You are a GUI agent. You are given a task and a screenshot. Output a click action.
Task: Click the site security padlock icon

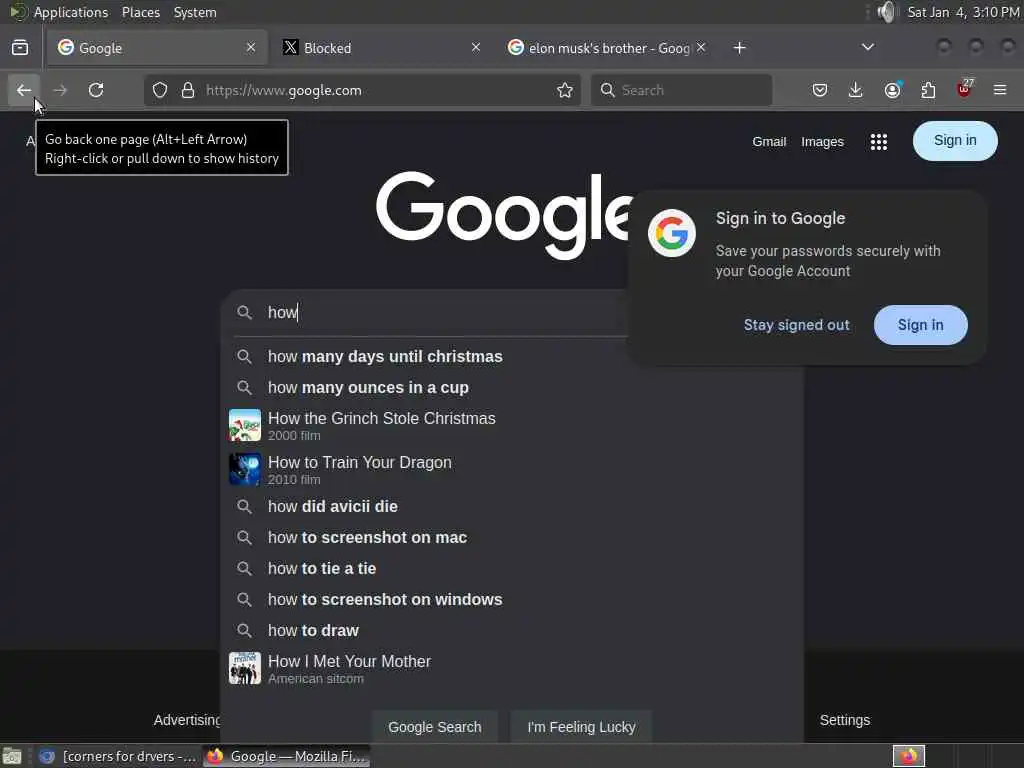pyautogui.click(x=188, y=90)
